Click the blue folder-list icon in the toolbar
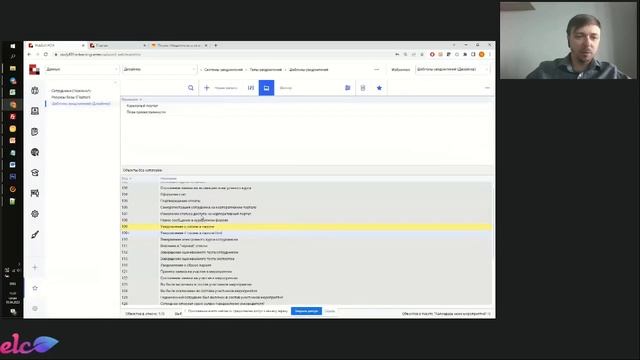This screenshot has width=640, height=360. [348, 88]
